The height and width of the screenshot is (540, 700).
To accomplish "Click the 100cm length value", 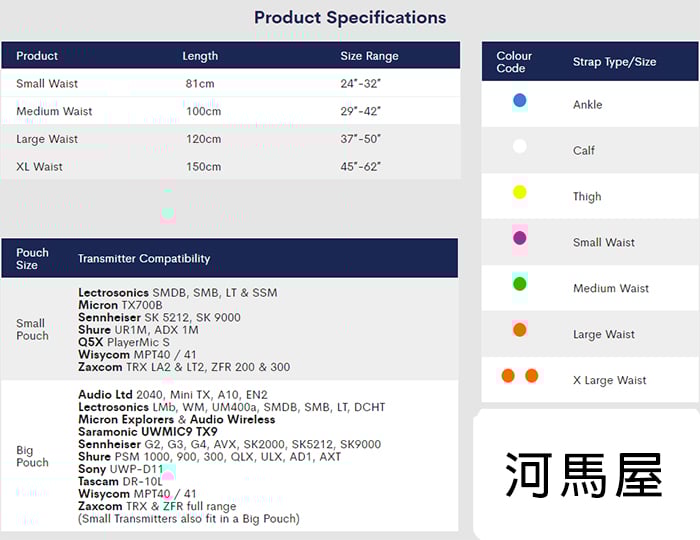I will tap(204, 111).
